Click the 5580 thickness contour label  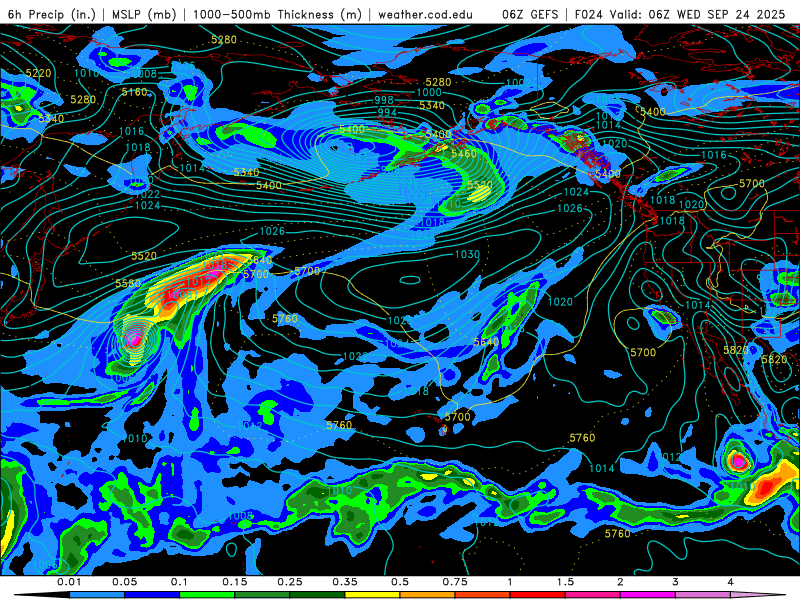coord(128,284)
